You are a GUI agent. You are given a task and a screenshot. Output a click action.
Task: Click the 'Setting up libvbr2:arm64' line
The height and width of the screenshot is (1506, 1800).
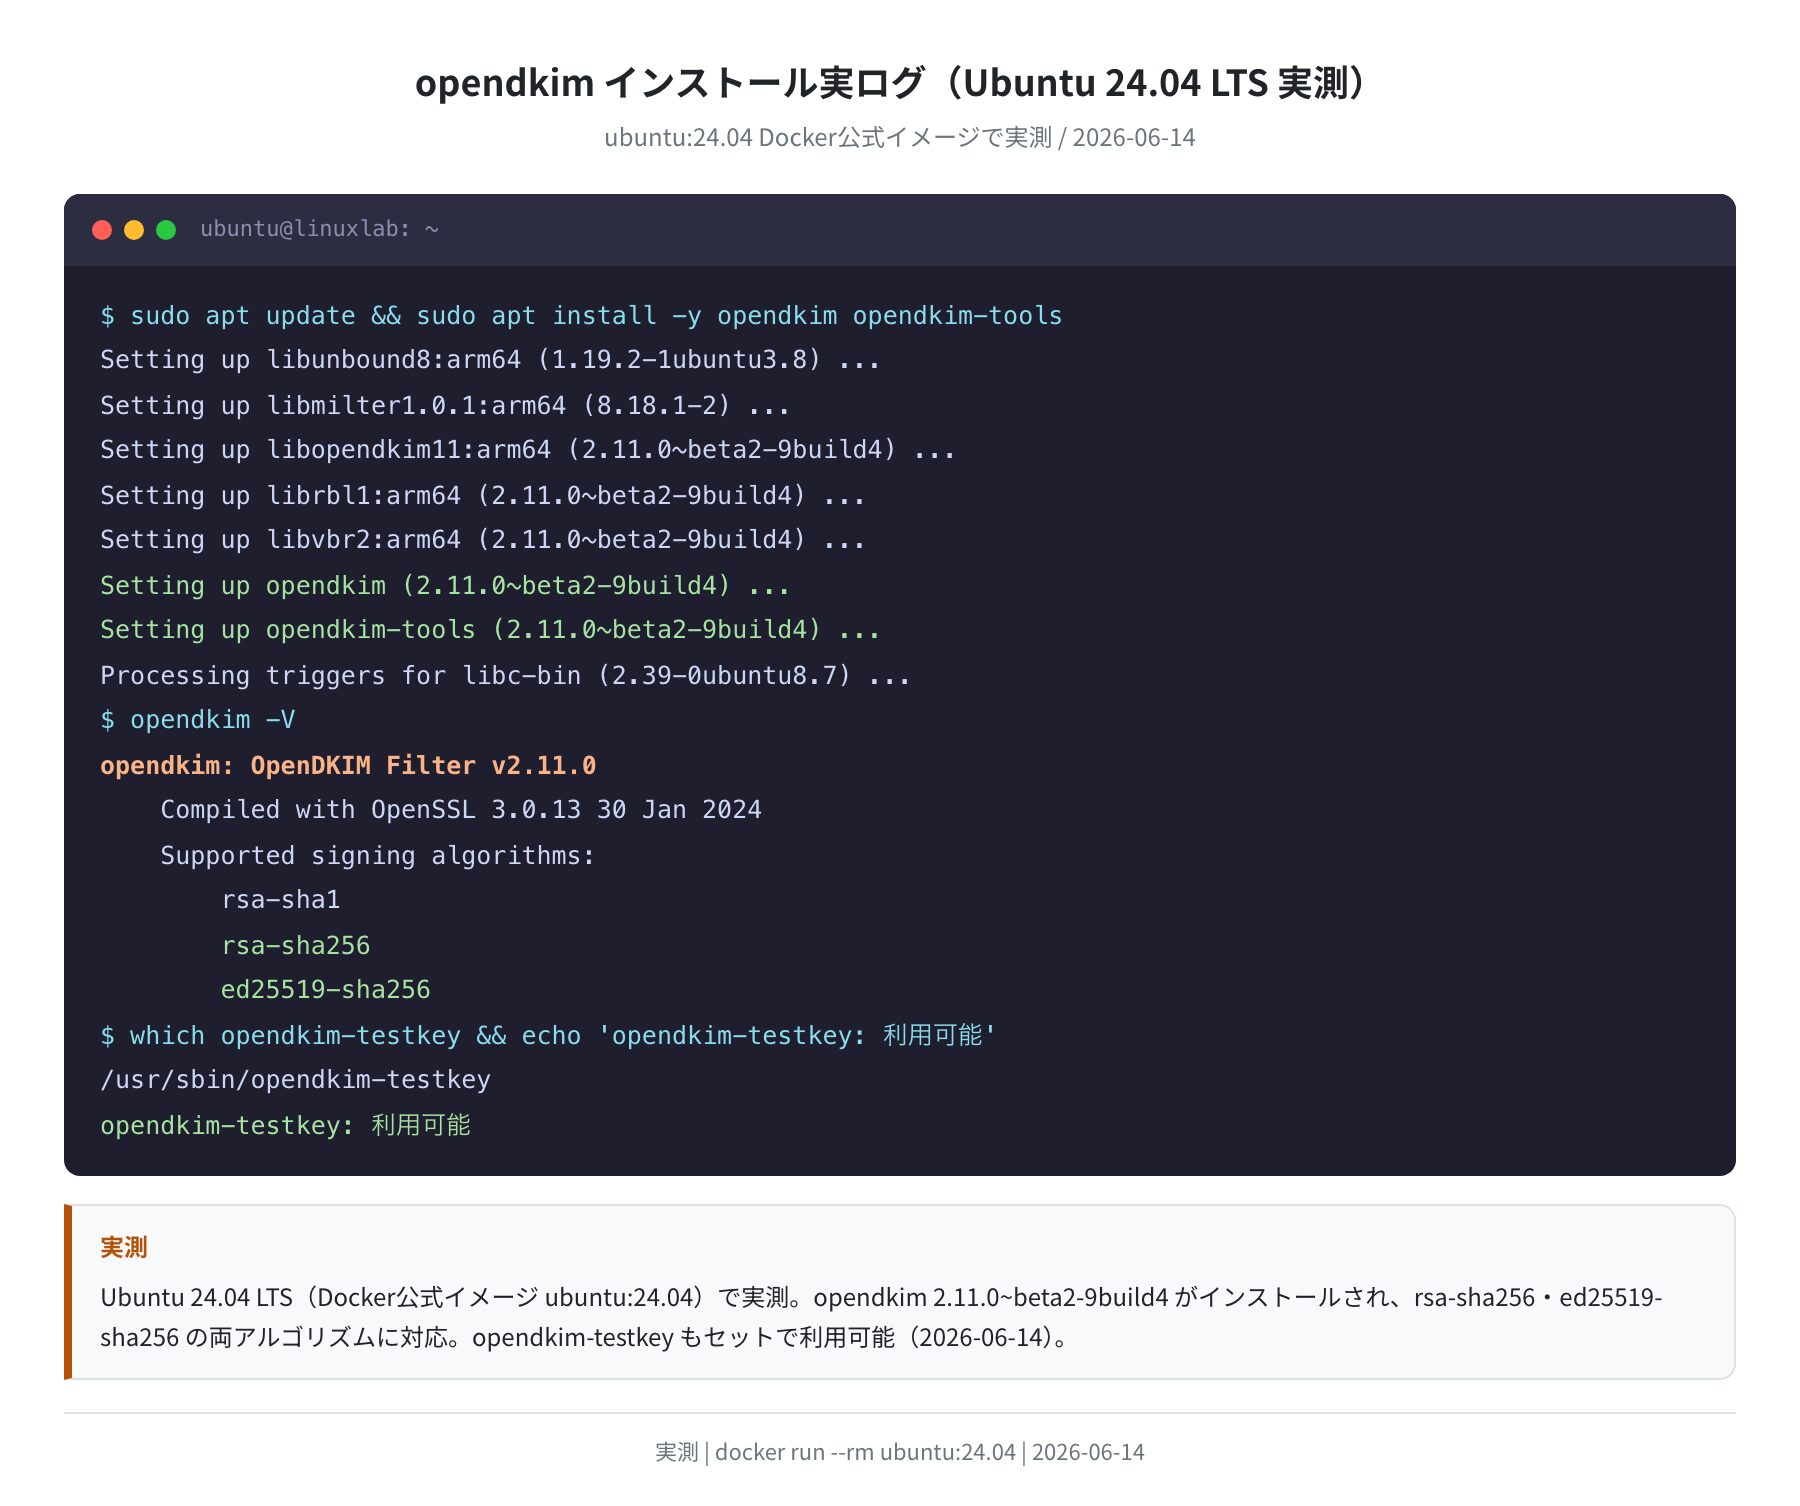coord(483,540)
